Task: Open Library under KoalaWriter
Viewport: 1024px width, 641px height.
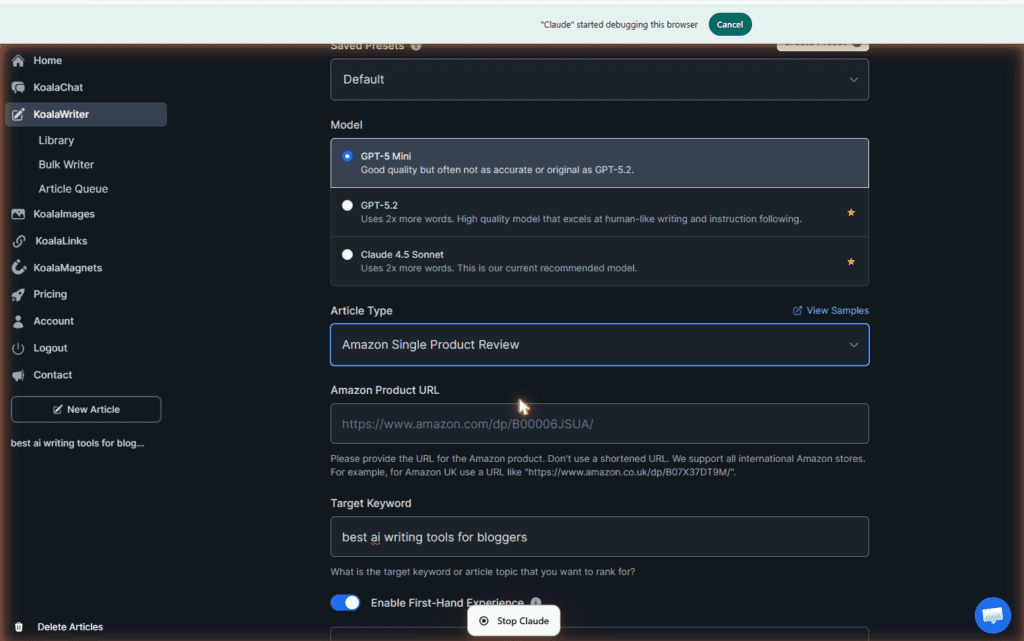Action: pyautogui.click(x=56, y=140)
